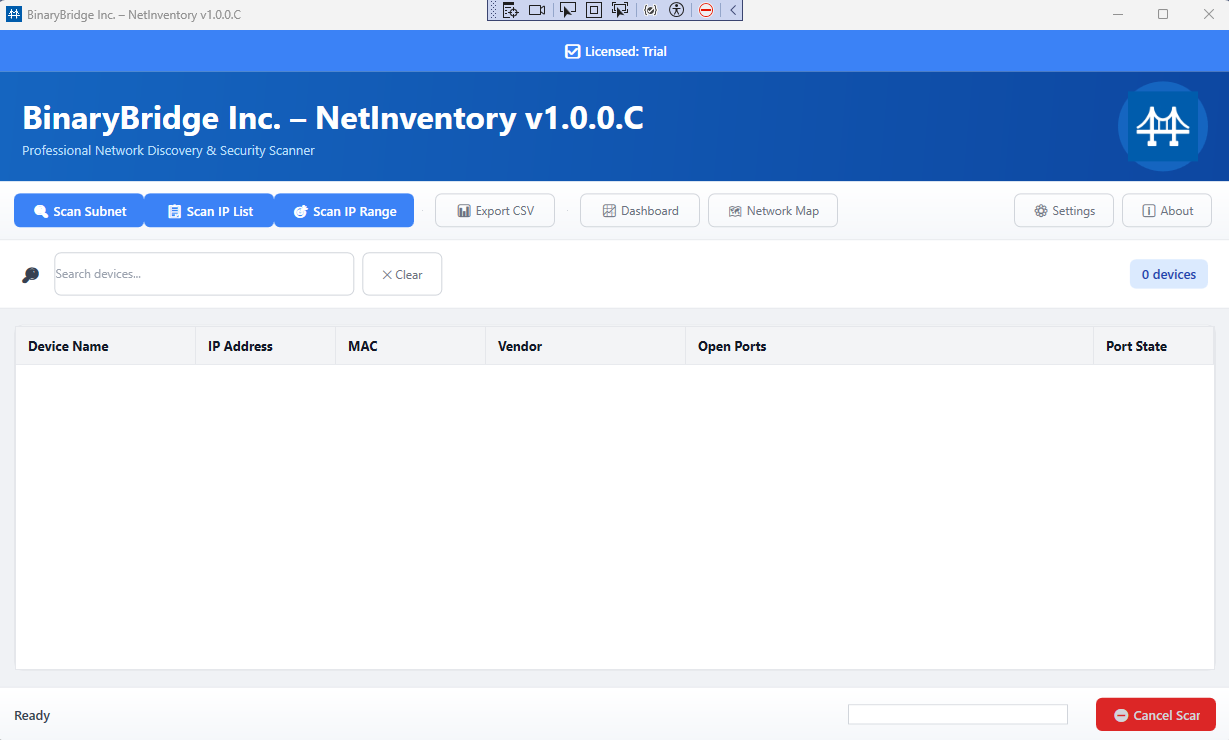This screenshot has height=740, width=1229.
Task: Click the scan progress bar in the status bar
Action: (x=958, y=714)
